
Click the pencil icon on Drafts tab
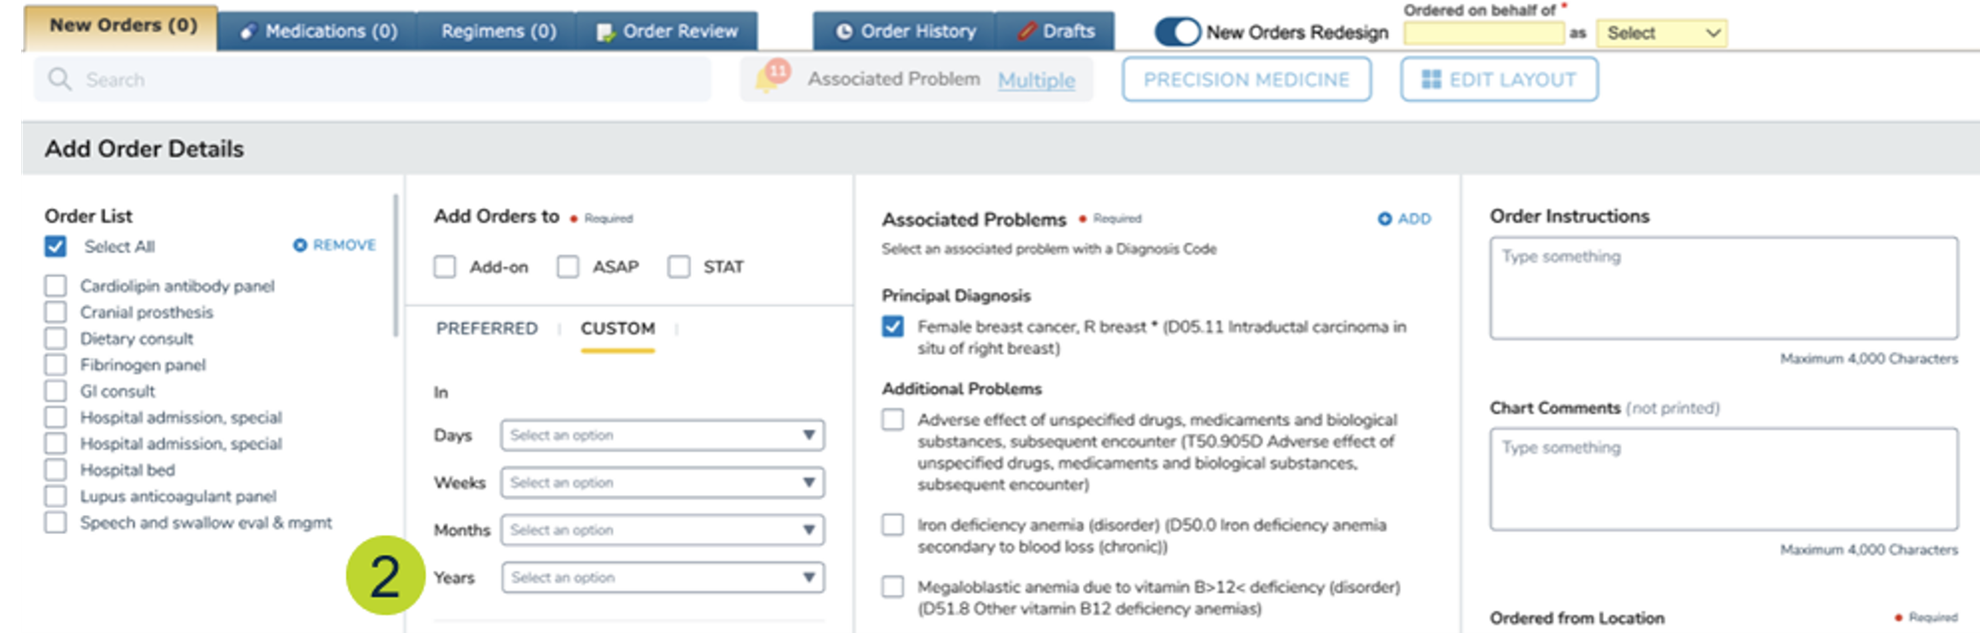coord(1026,32)
